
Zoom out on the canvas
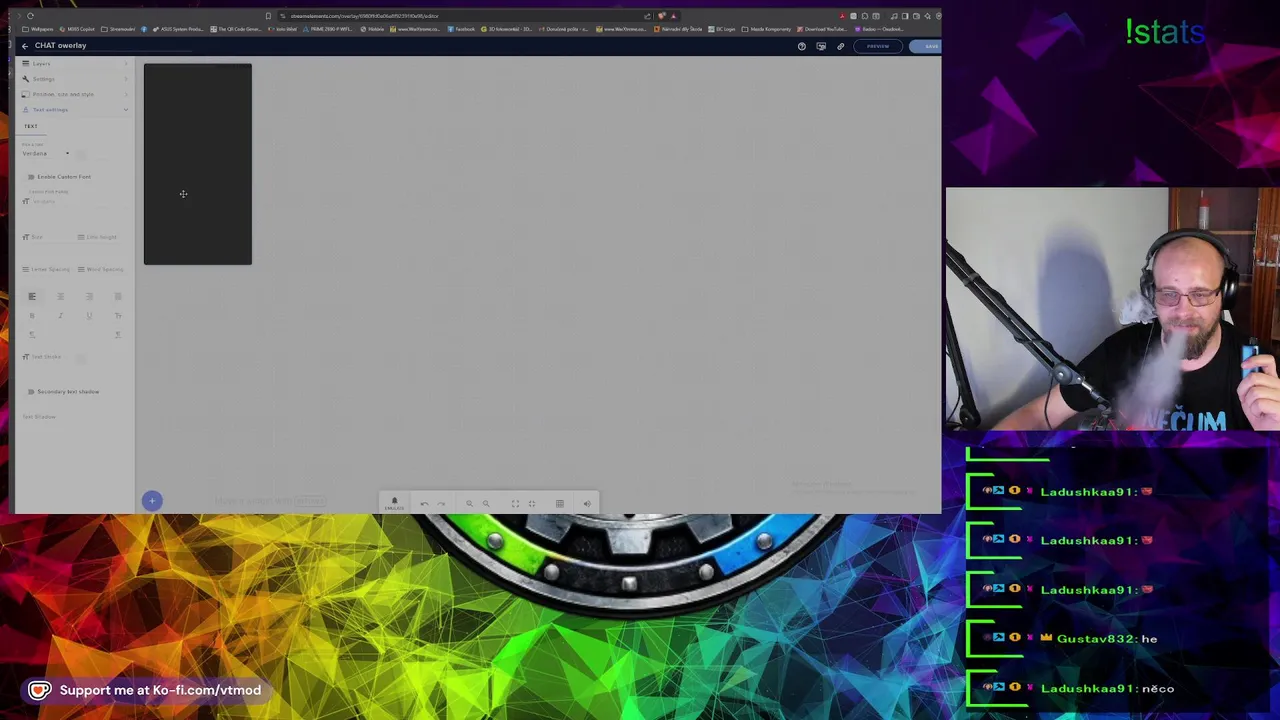point(486,504)
